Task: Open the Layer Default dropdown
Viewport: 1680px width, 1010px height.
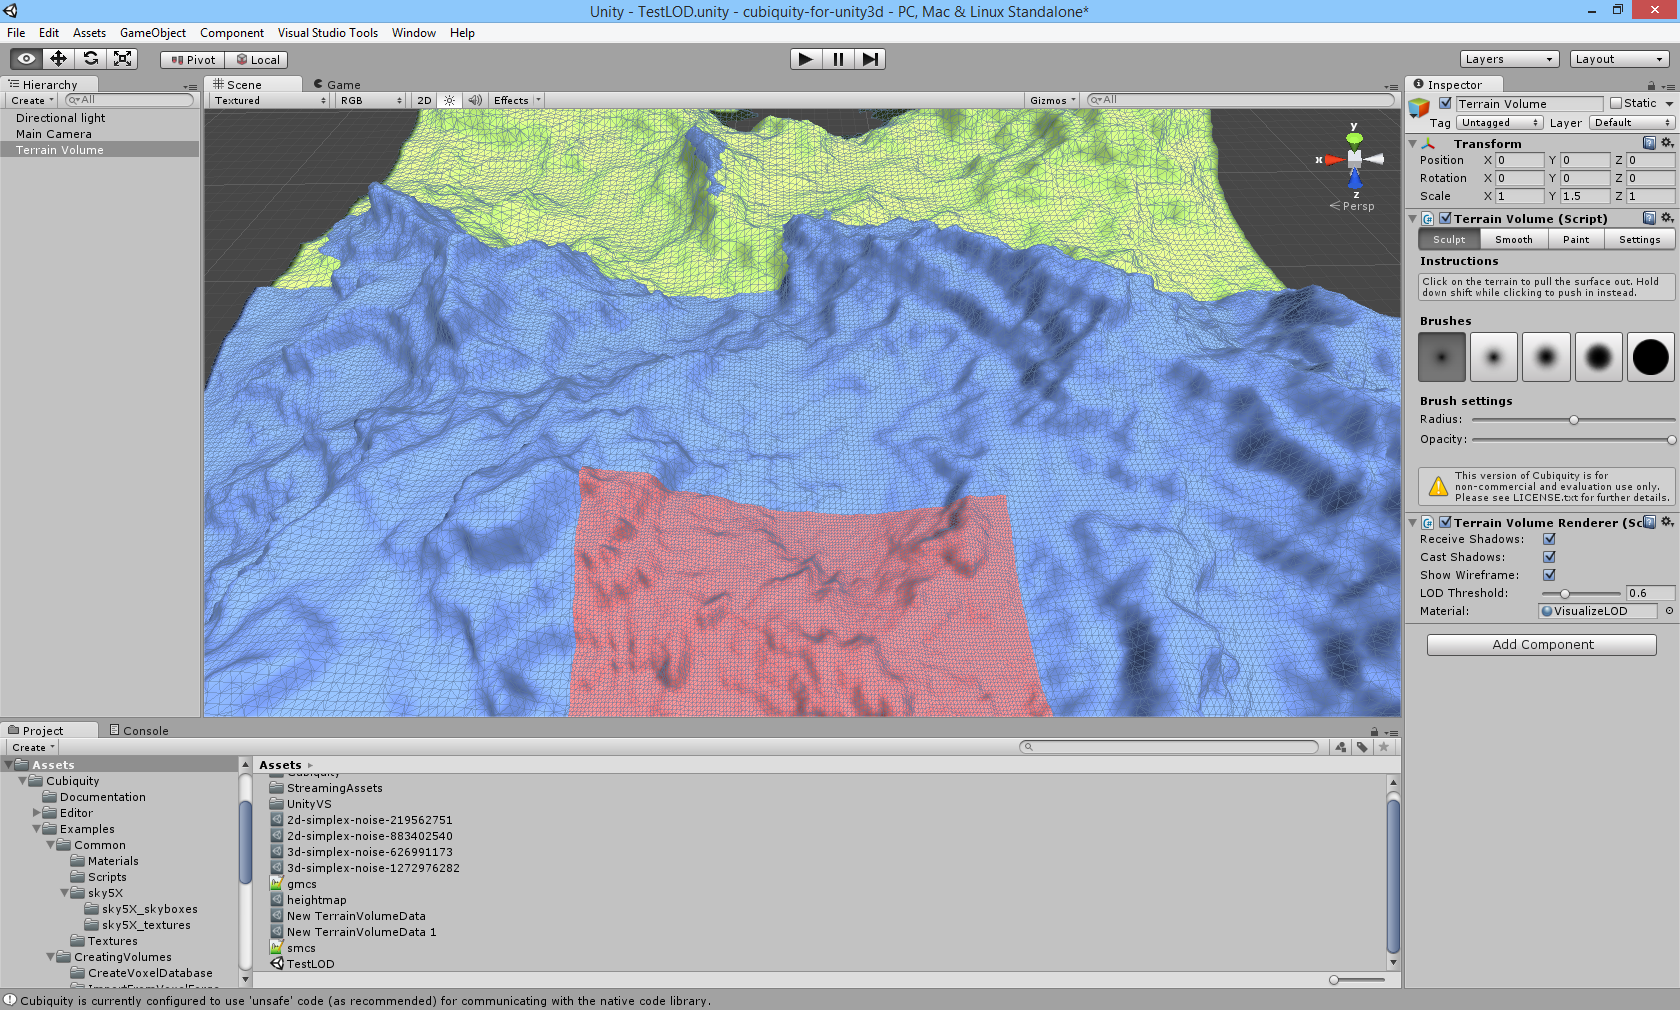Action: point(1632,122)
